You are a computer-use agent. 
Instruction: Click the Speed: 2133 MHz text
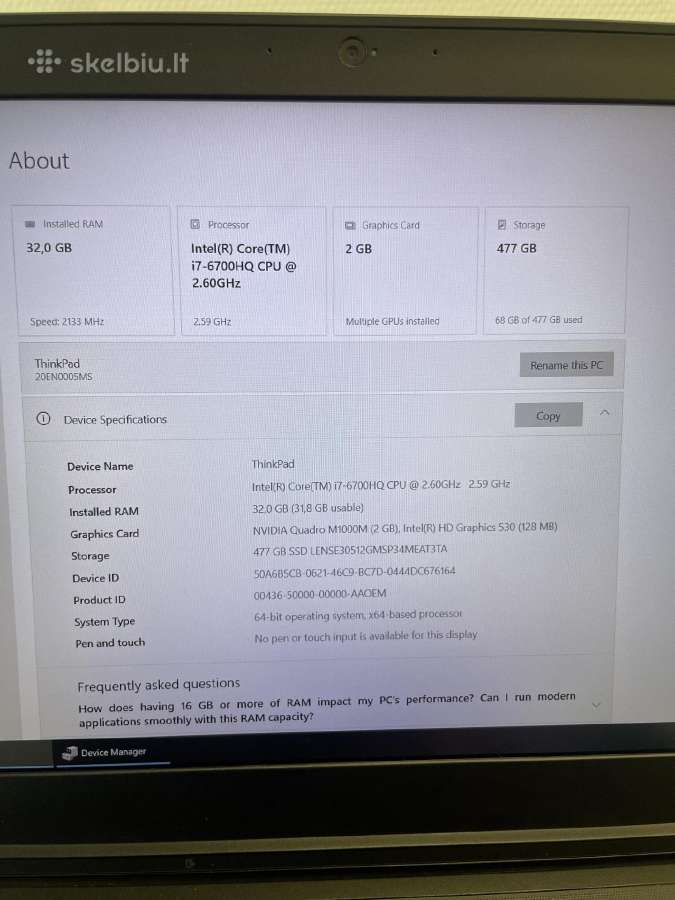click(x=67, y=321)
